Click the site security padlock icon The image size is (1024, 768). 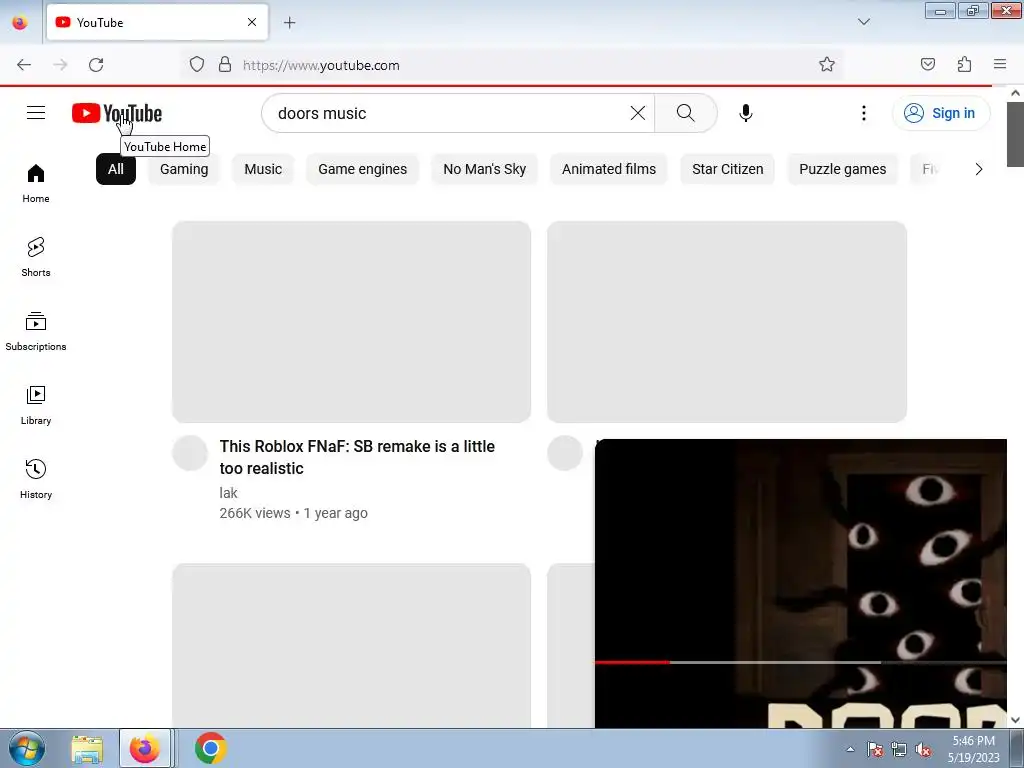point(225,65)
